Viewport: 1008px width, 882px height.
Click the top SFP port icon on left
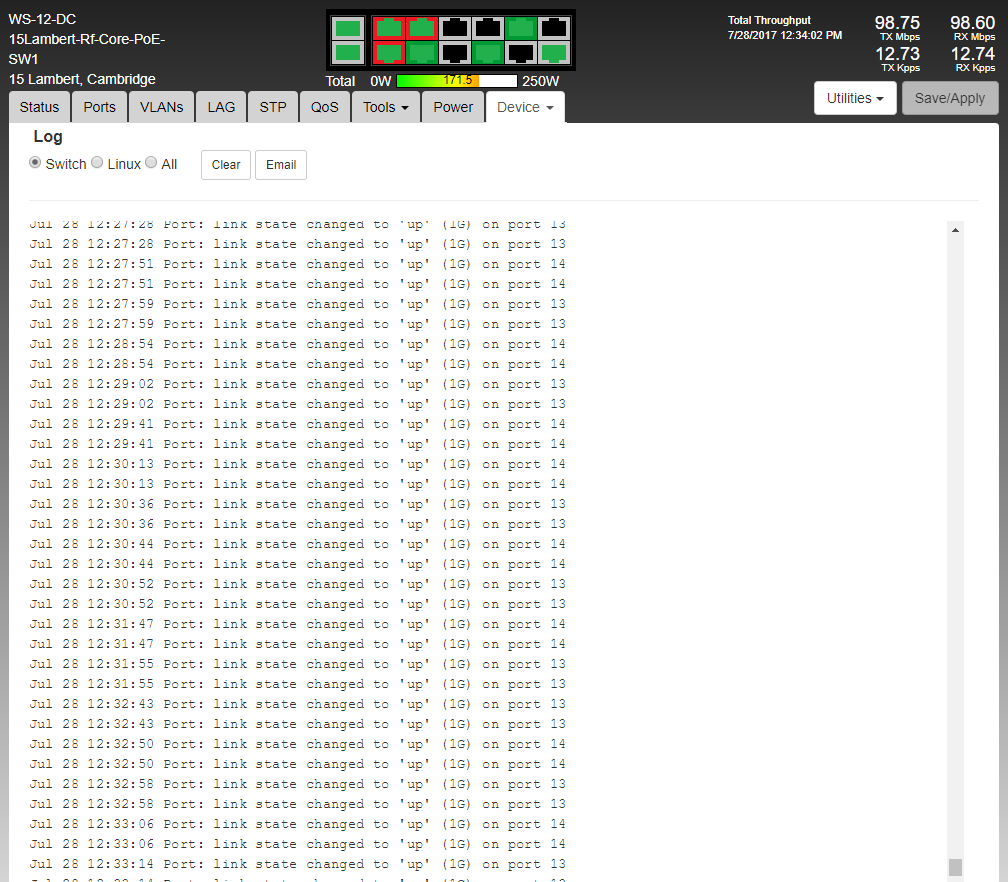pos(347,28)
